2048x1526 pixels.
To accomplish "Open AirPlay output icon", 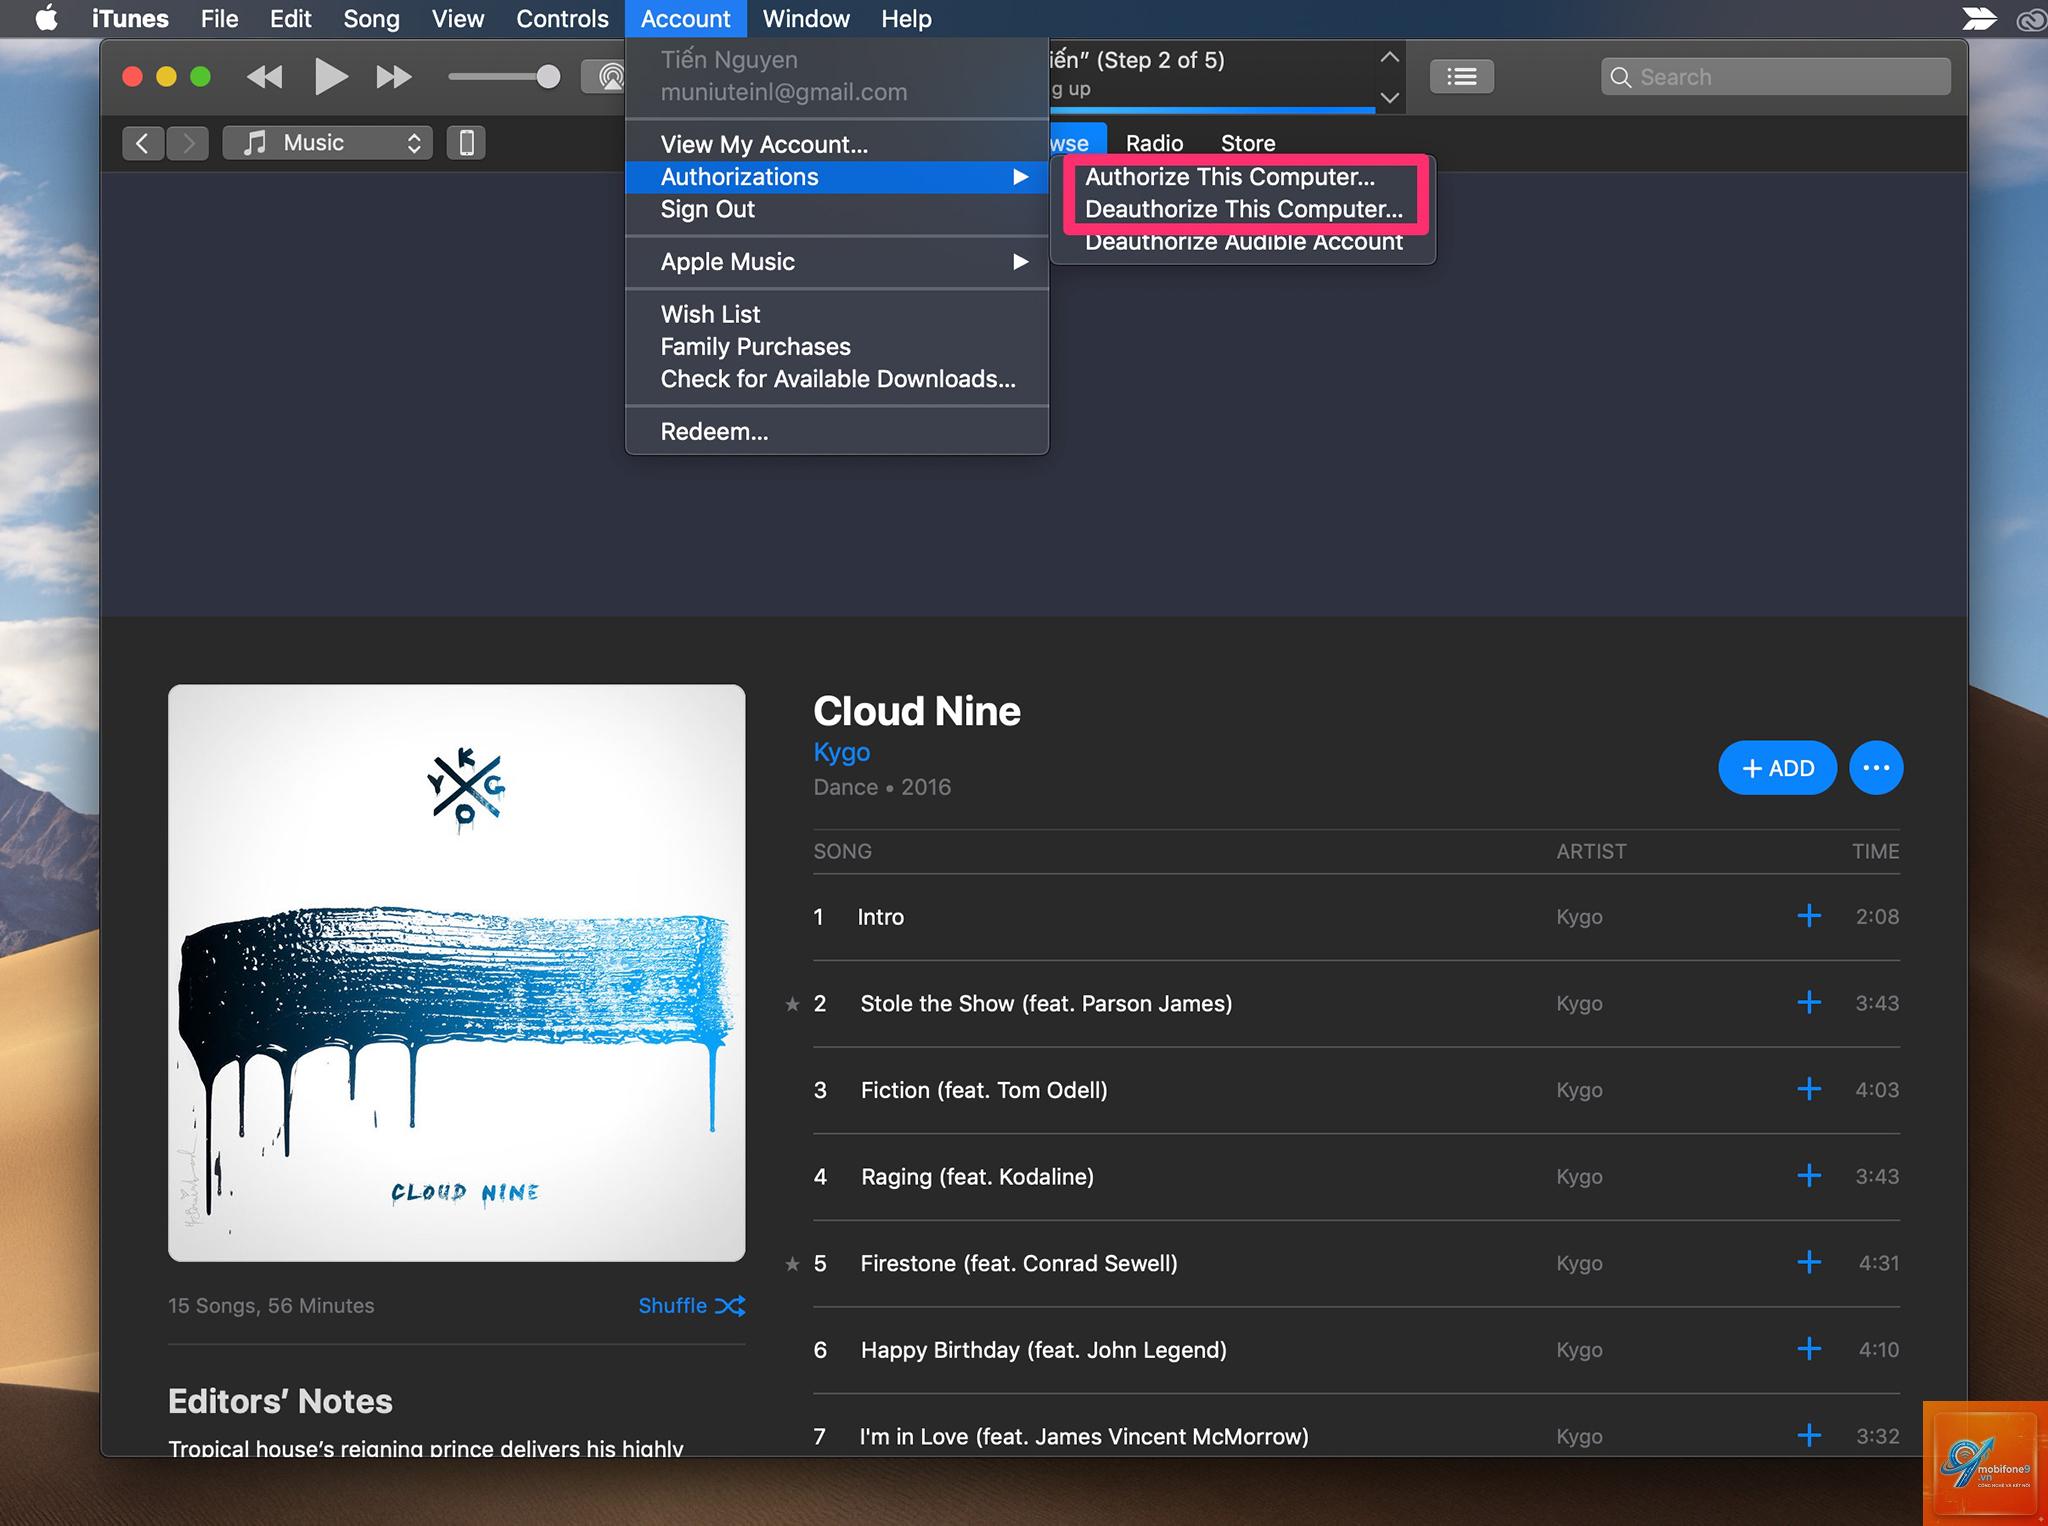I will click(x=604, y=77).
